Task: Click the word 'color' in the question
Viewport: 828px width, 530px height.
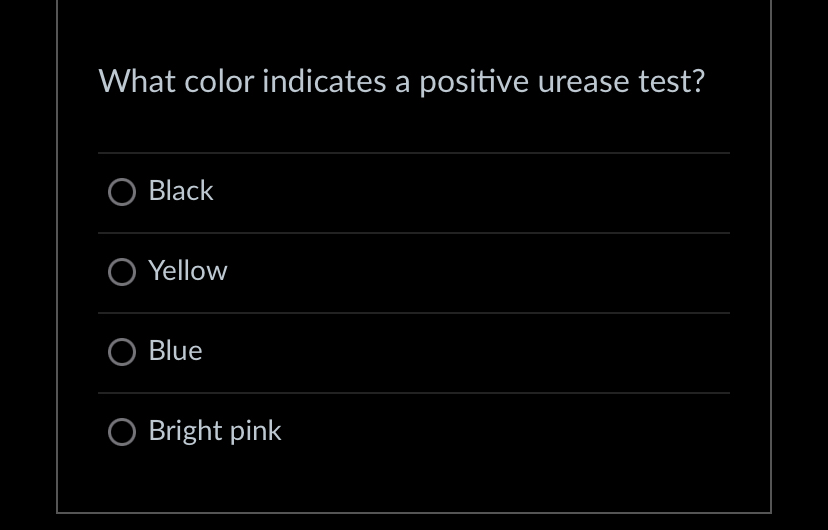Action: 218,81
